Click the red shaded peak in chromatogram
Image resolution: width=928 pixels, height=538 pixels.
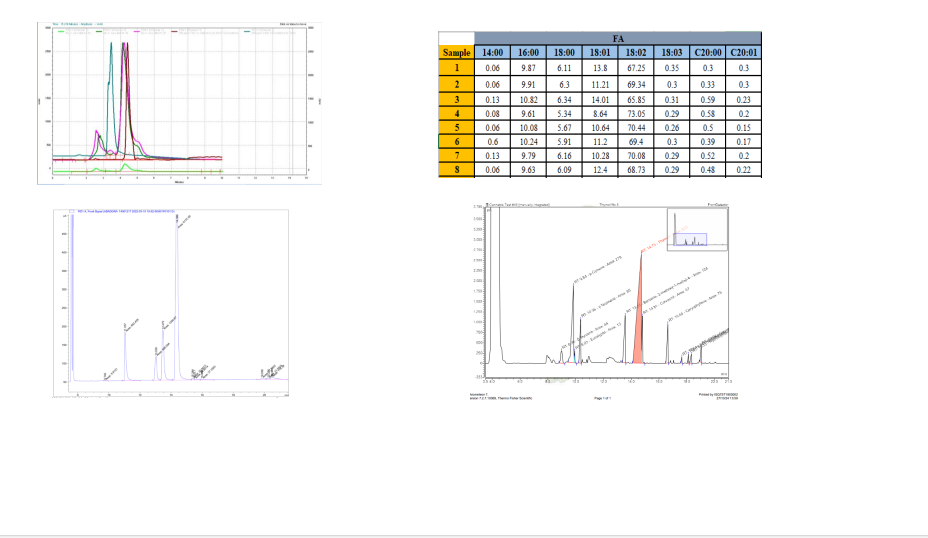[638, 320]
